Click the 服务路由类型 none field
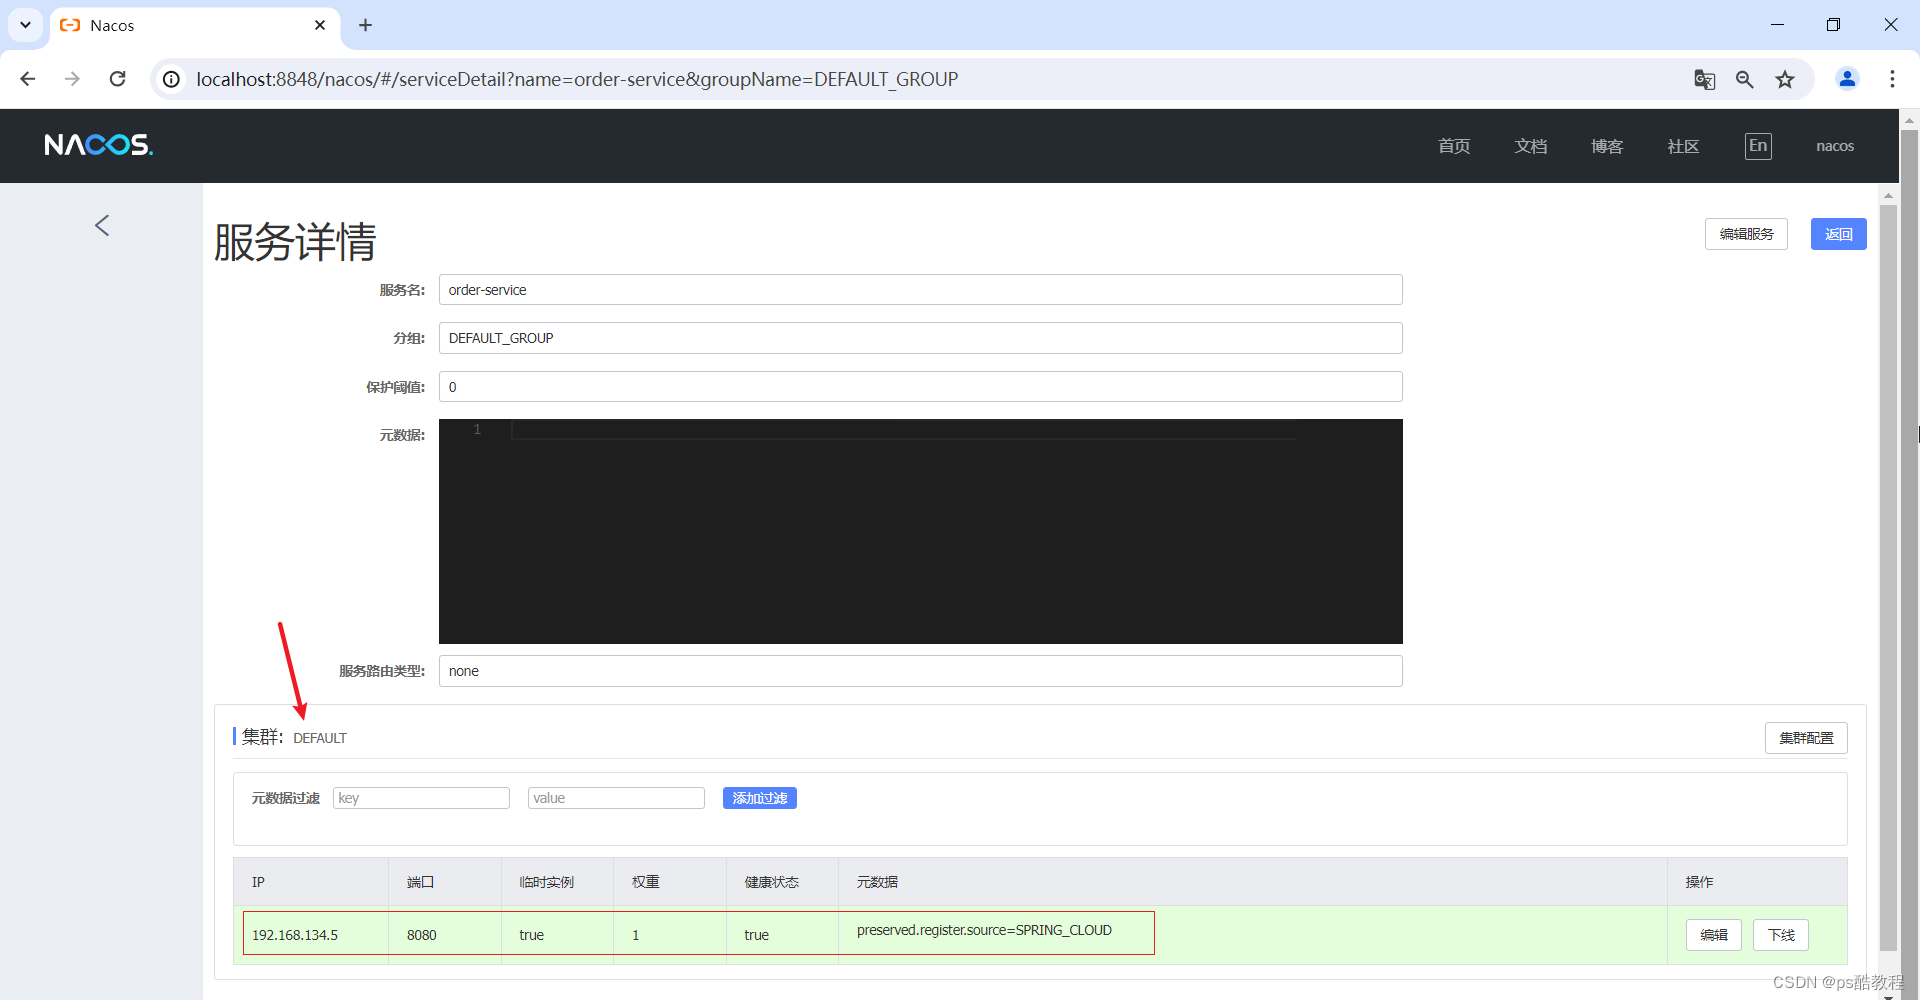Viewport: 1920px width, 1000px height. 920,671
